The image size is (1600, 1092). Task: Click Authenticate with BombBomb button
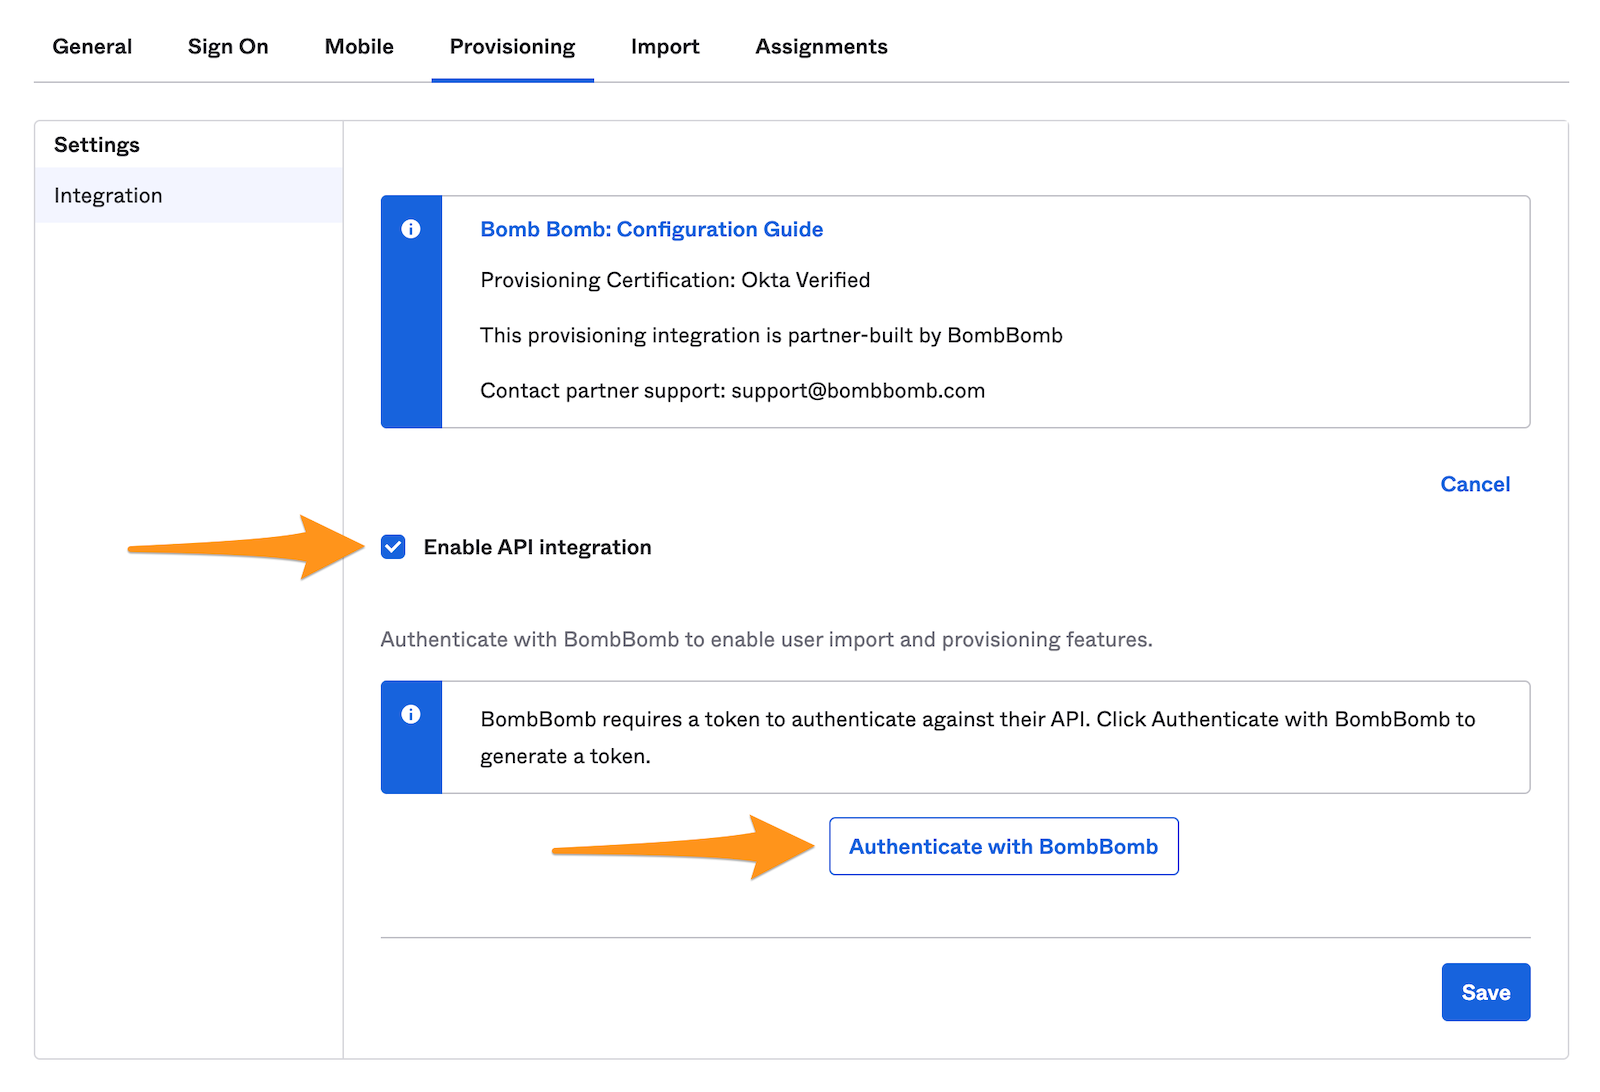click(1003, 846)
